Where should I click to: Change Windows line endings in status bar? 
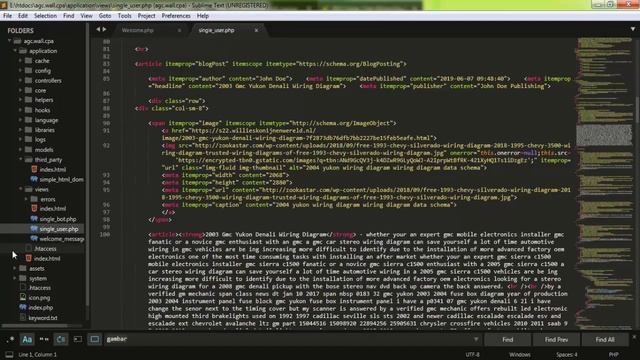click(520, 354)
